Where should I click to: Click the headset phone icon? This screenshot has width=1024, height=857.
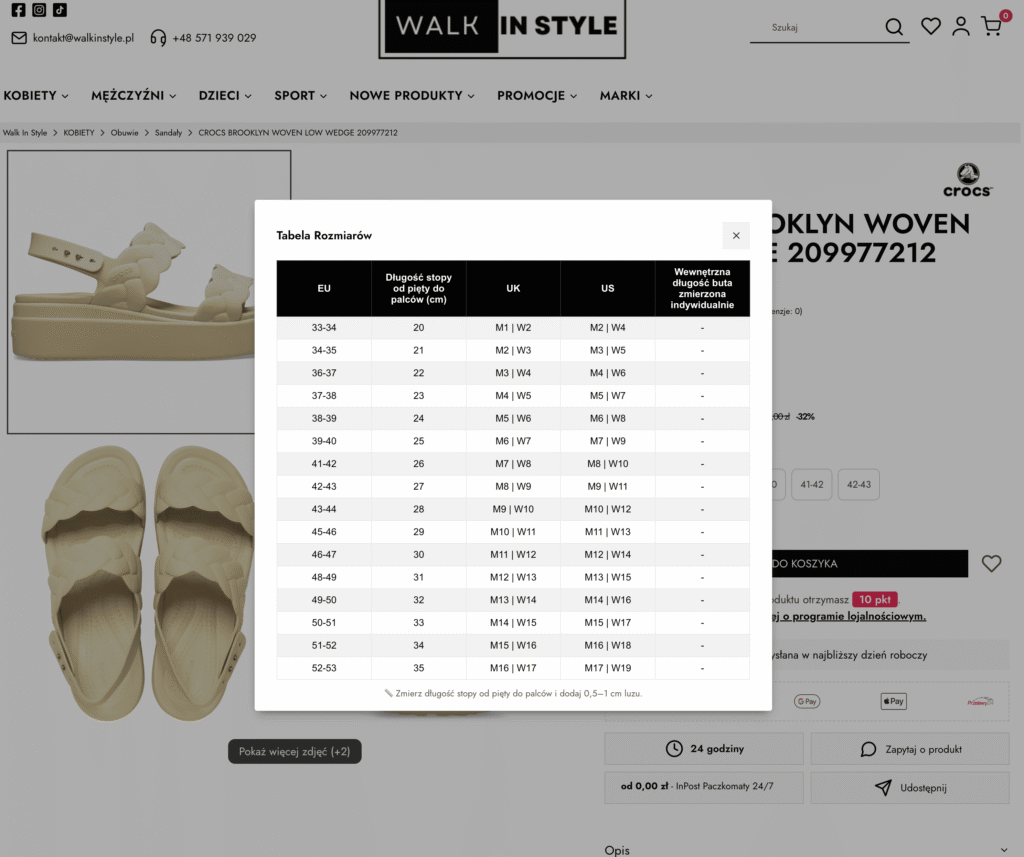[x=158, y=38]
